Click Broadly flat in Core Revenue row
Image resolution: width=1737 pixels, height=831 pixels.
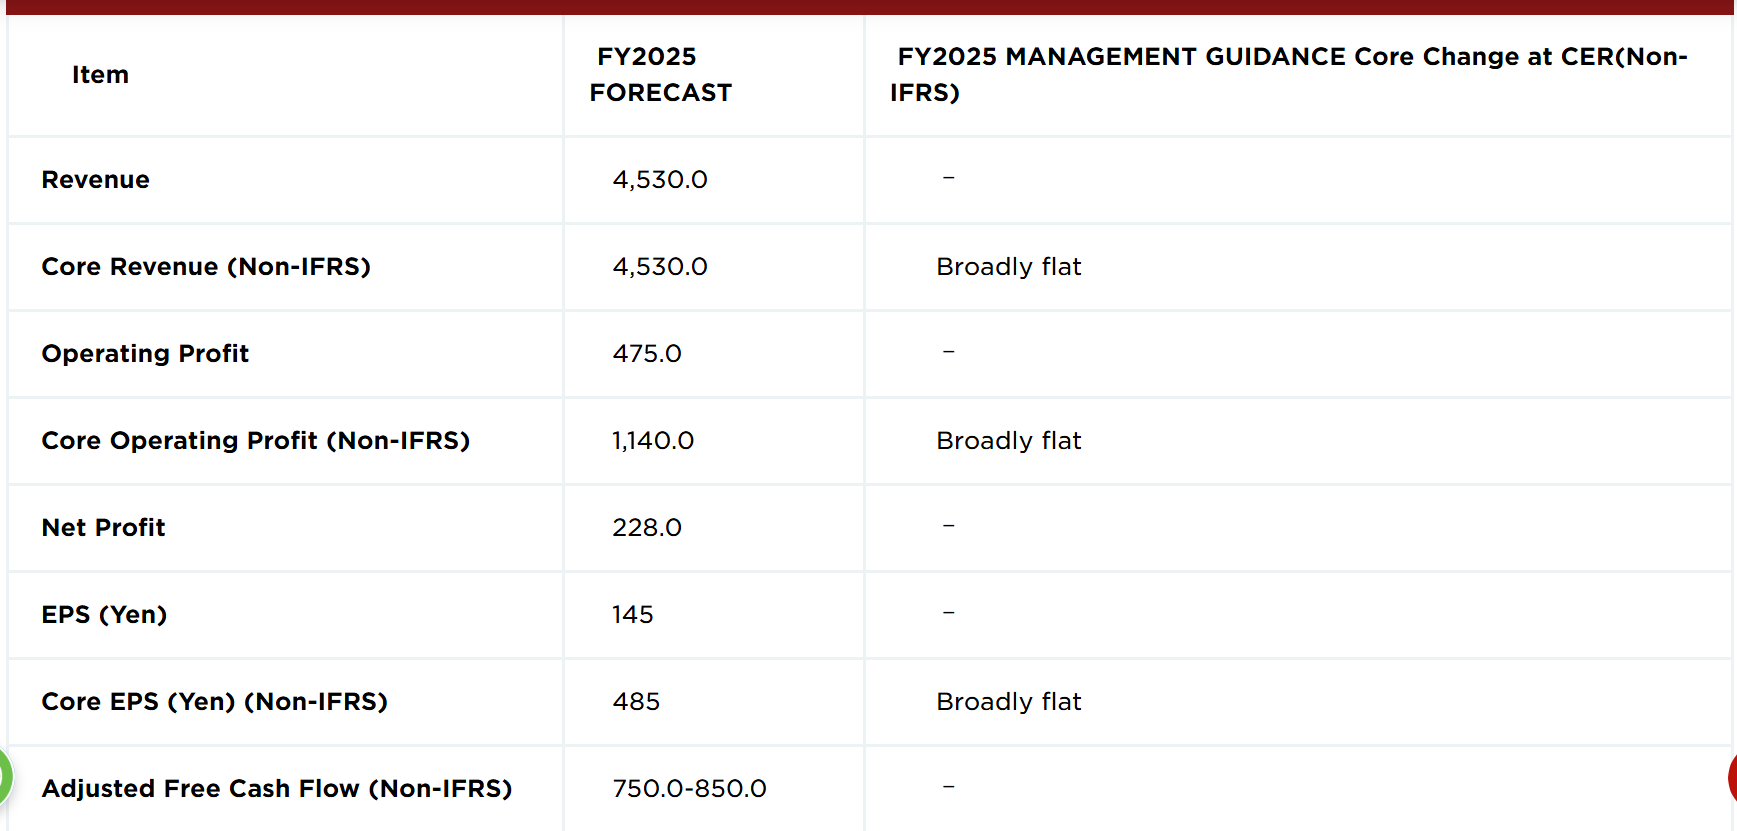tap(1009, 267)
